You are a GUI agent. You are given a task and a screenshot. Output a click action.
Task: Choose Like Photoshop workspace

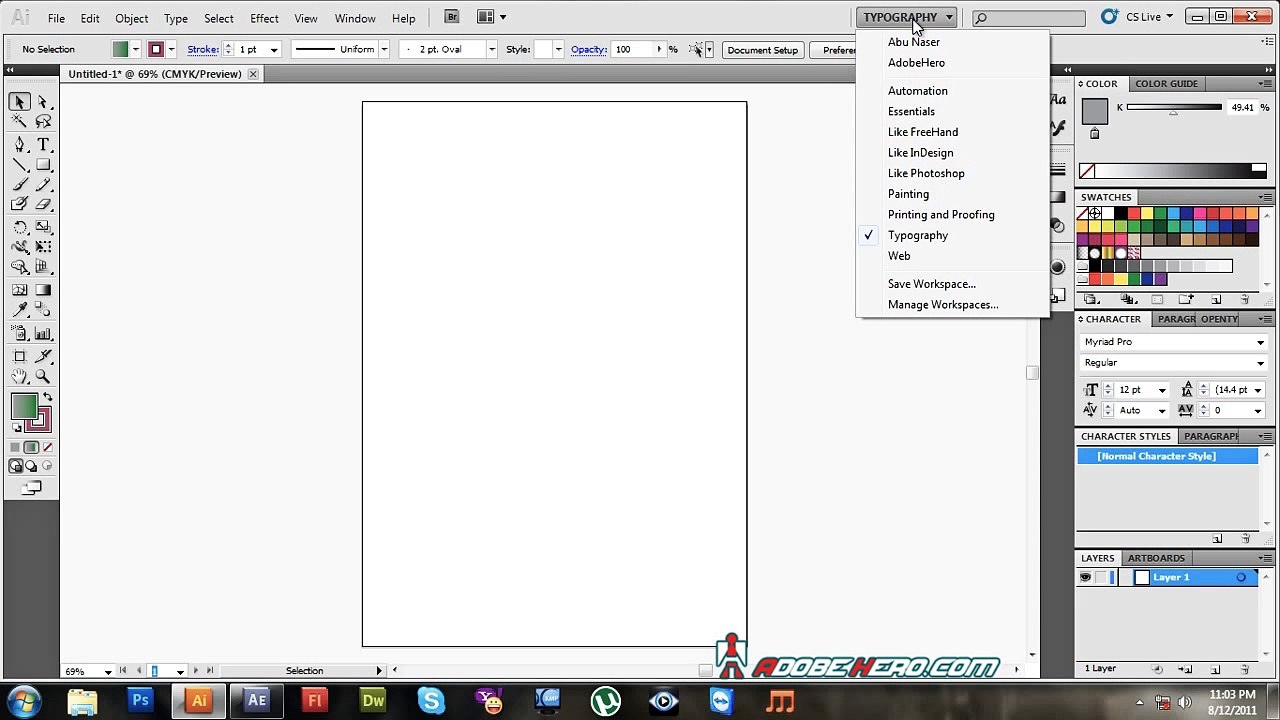click(926, 173)
